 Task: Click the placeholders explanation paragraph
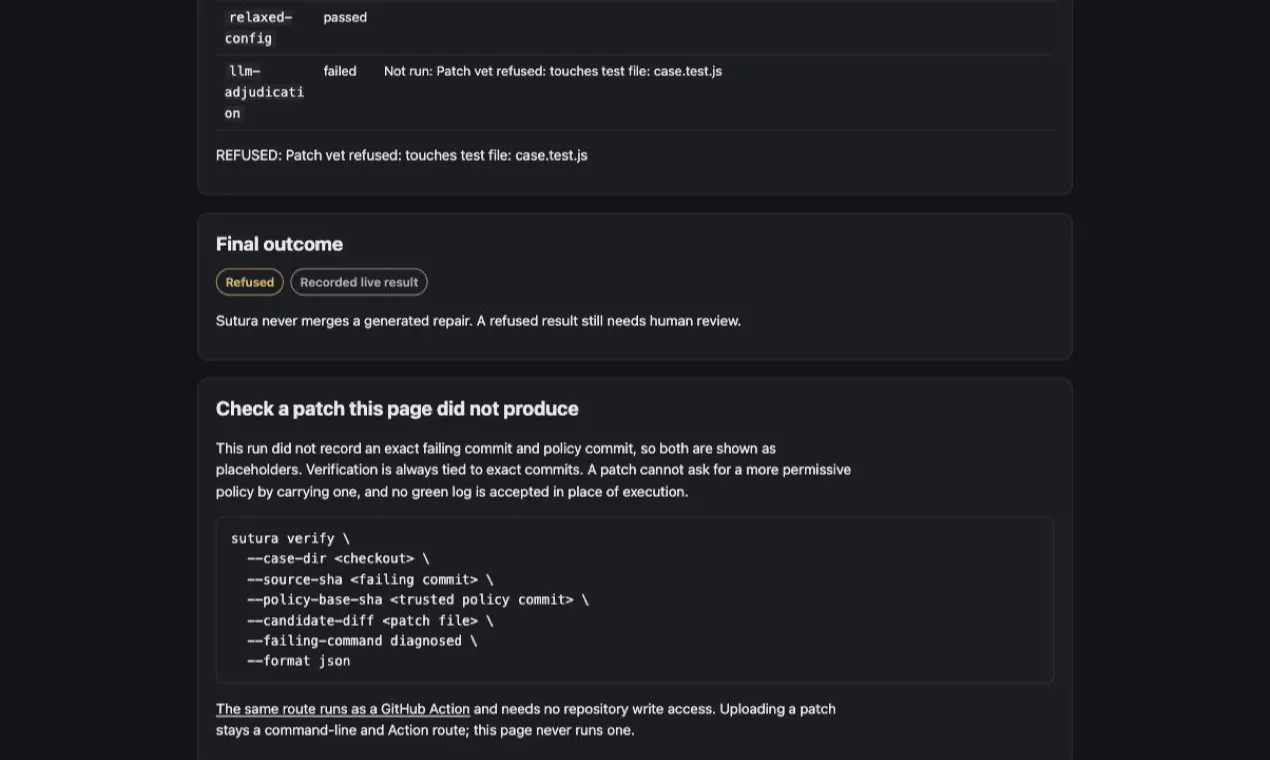pyautogui.click(x=533, y=470)
